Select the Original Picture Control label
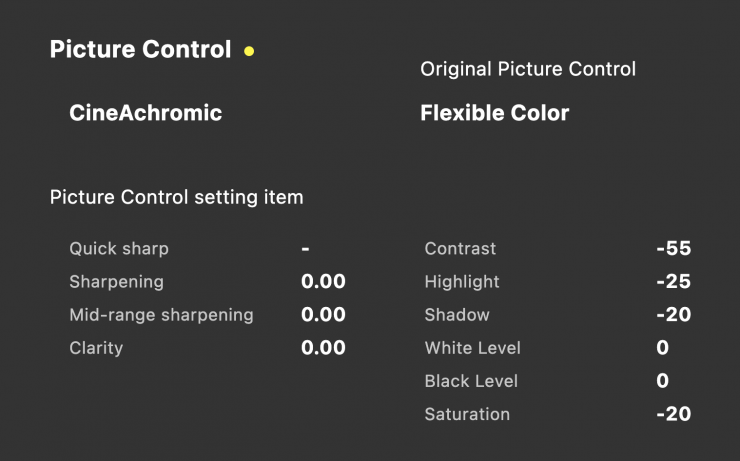Image resolution: width=740 pixels, height=461 pixels. tap(527, 69)
